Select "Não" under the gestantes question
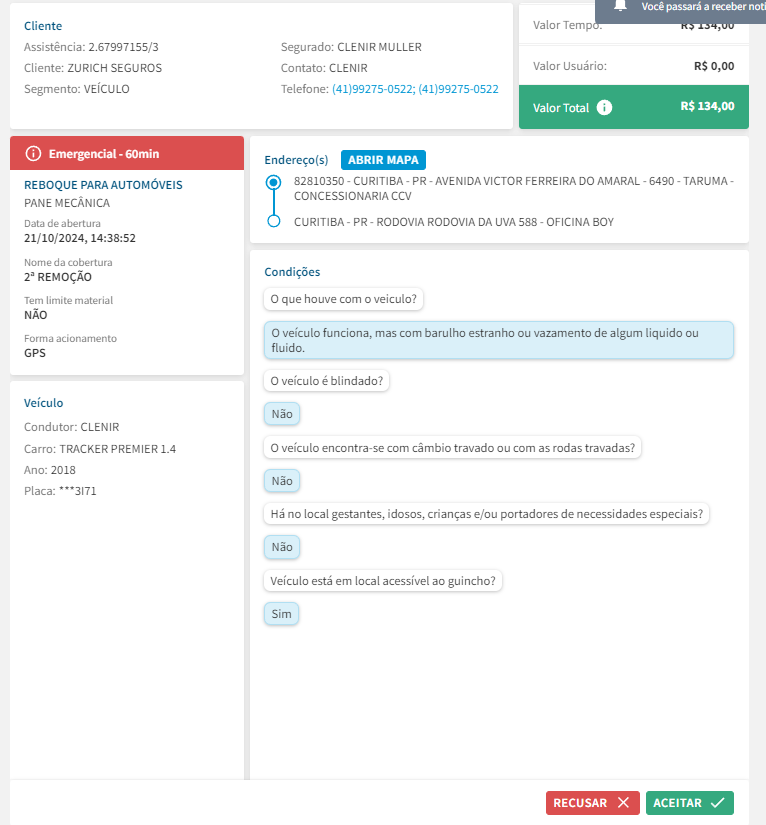This screenshot has width=766, height=825. coord(282,547)
